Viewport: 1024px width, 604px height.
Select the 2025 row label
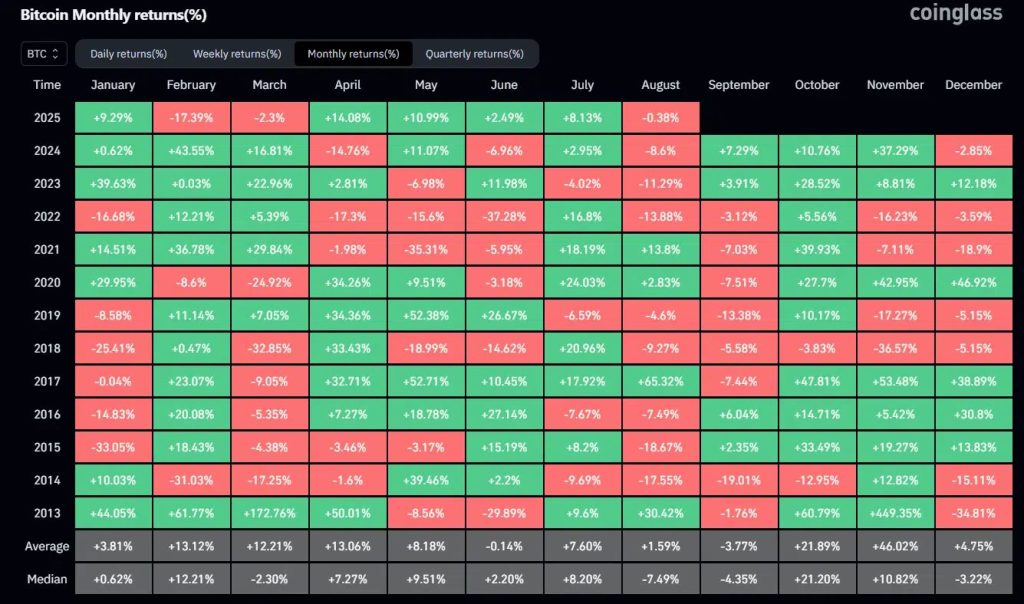pos(46,116)
